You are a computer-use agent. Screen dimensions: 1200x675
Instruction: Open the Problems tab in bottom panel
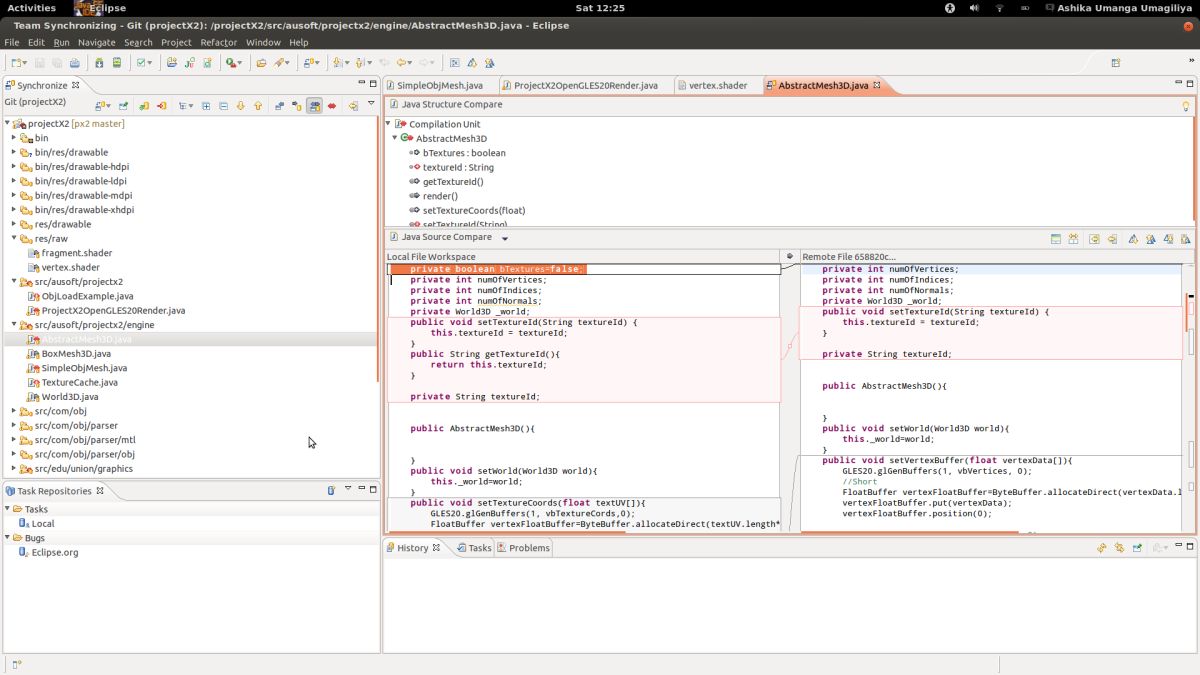click(x=528, y=548)
